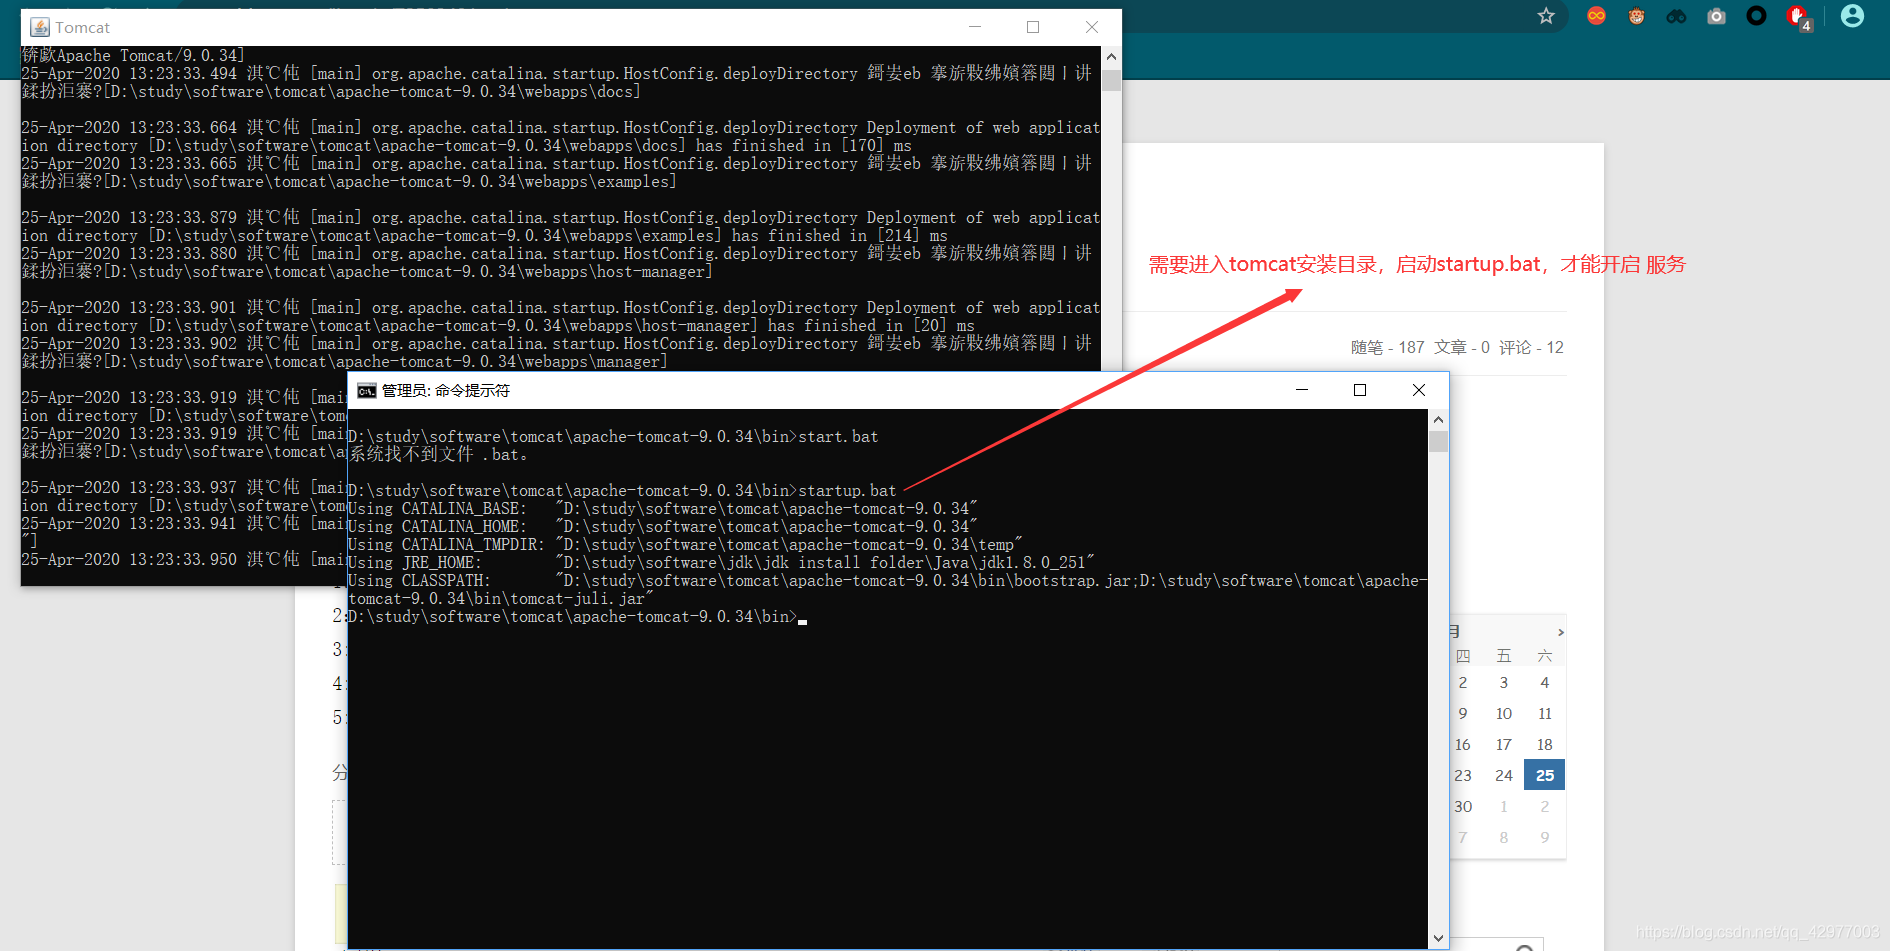Click the command prompt scrollbar down arrow
1890x951 pixels.
(x=1438, y=938)
